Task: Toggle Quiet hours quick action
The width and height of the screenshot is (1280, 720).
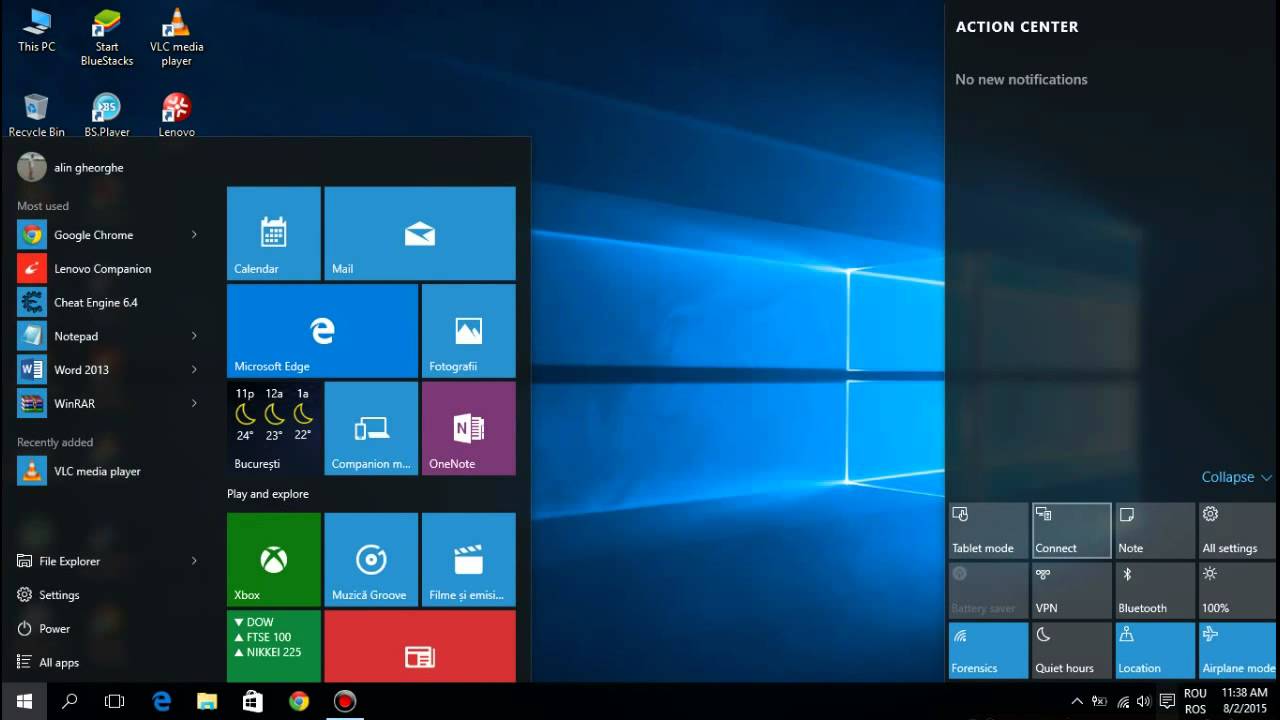Action: (x=1072, y=650)
